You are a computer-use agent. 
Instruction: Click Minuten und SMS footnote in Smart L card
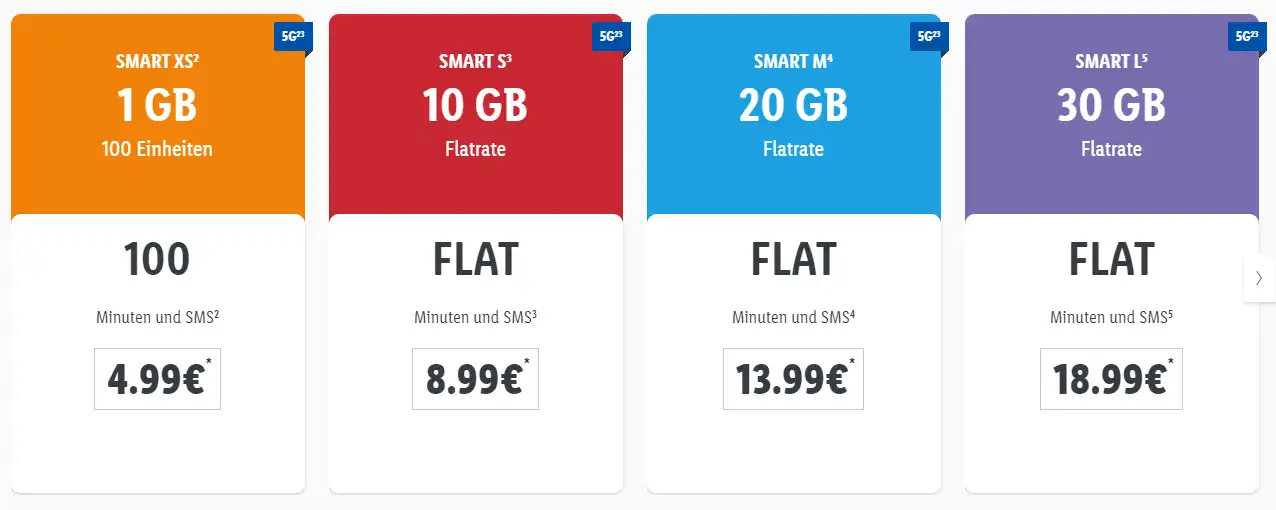(1111, 318)
